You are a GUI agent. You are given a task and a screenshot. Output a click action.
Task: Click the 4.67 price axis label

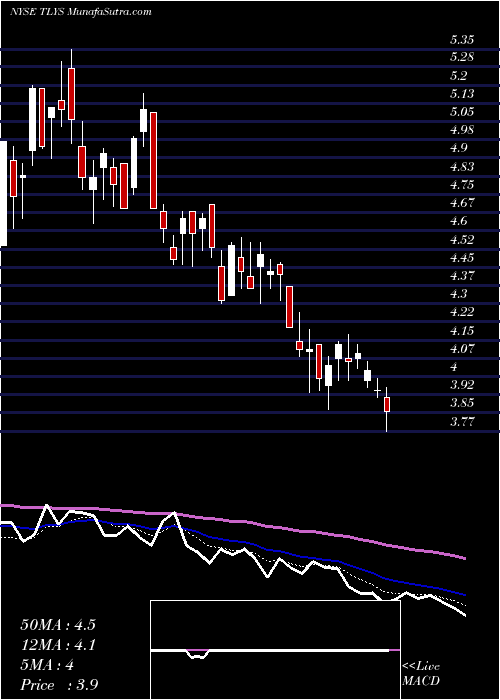(462, 203)
